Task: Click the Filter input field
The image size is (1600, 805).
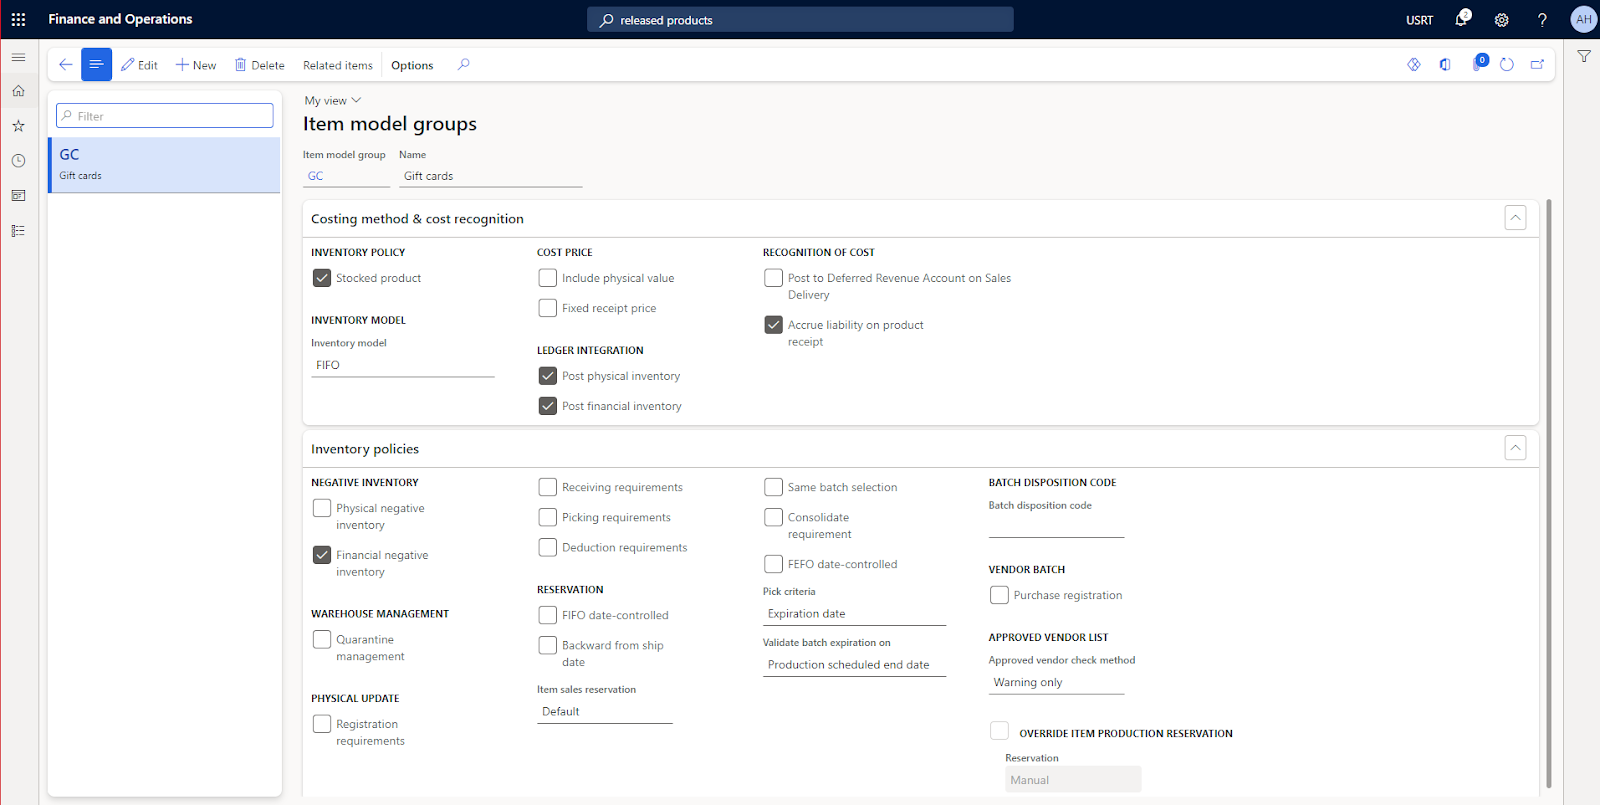Action: point(165,116)
